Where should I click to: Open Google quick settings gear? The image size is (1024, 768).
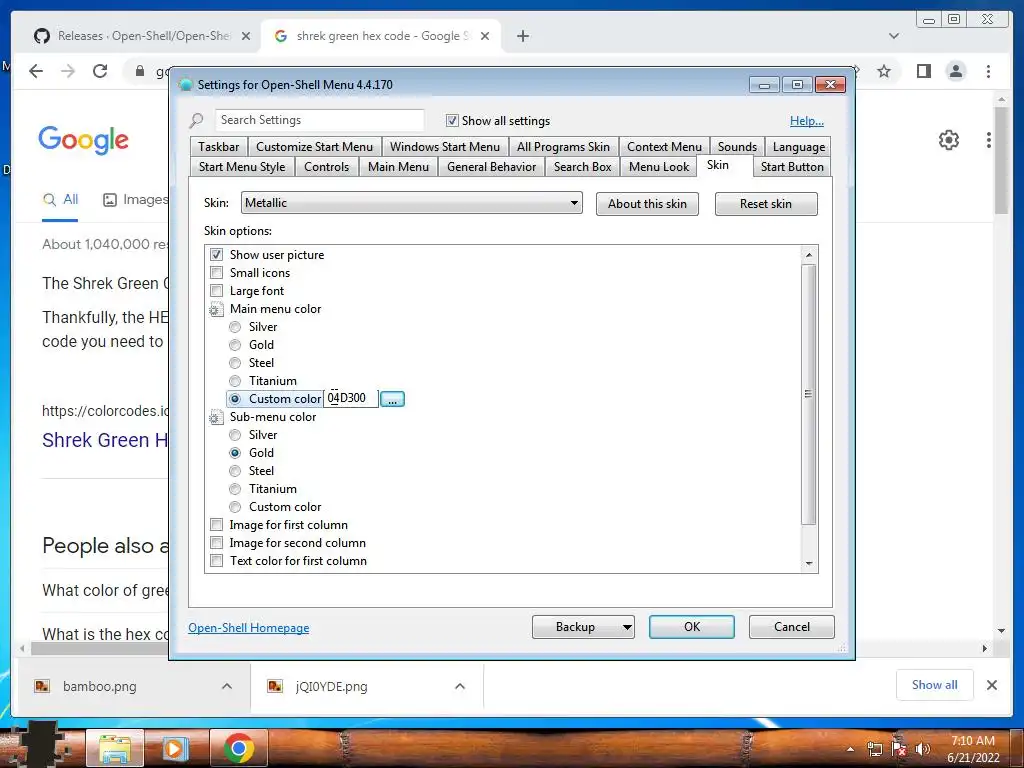point(949,140)
